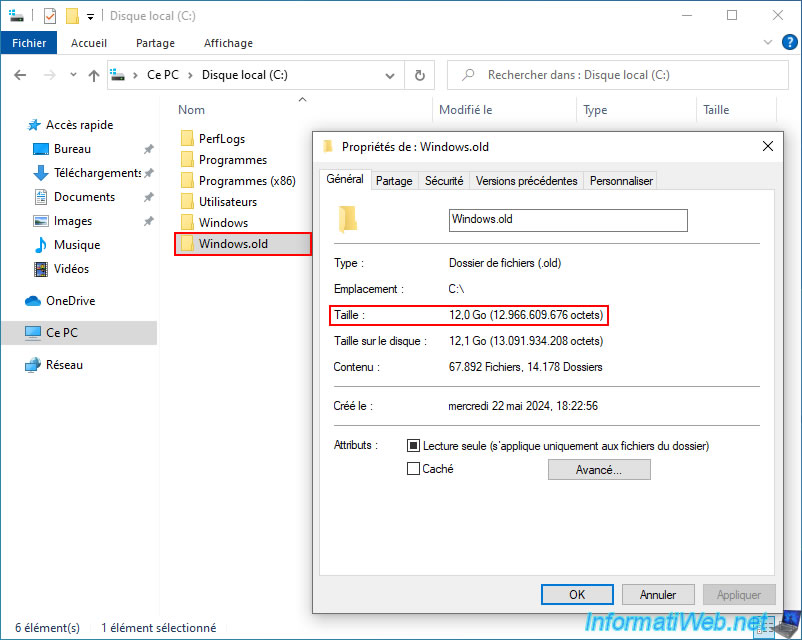Open the recent locations dropdown arrow

[x=73, y=75]
